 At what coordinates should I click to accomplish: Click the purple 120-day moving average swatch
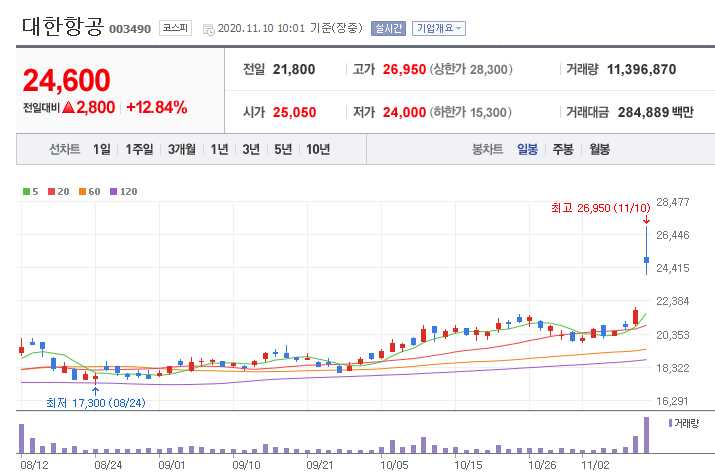pyautogui.click(x=114, y=191)
